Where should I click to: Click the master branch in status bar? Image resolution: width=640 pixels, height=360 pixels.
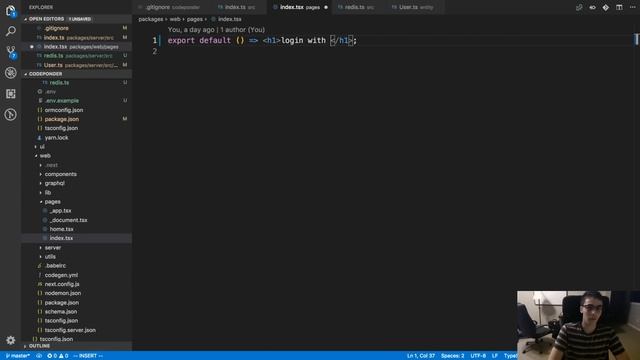[18, 356]
